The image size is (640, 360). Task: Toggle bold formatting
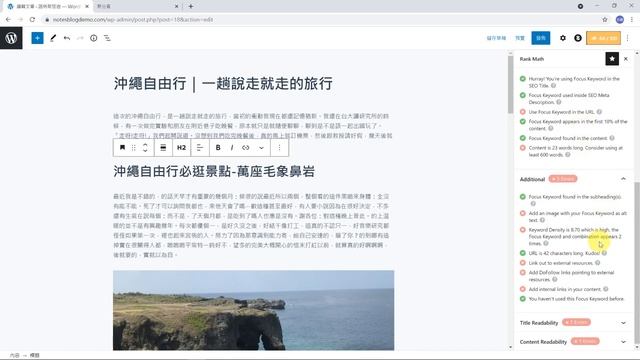[218, 147]
